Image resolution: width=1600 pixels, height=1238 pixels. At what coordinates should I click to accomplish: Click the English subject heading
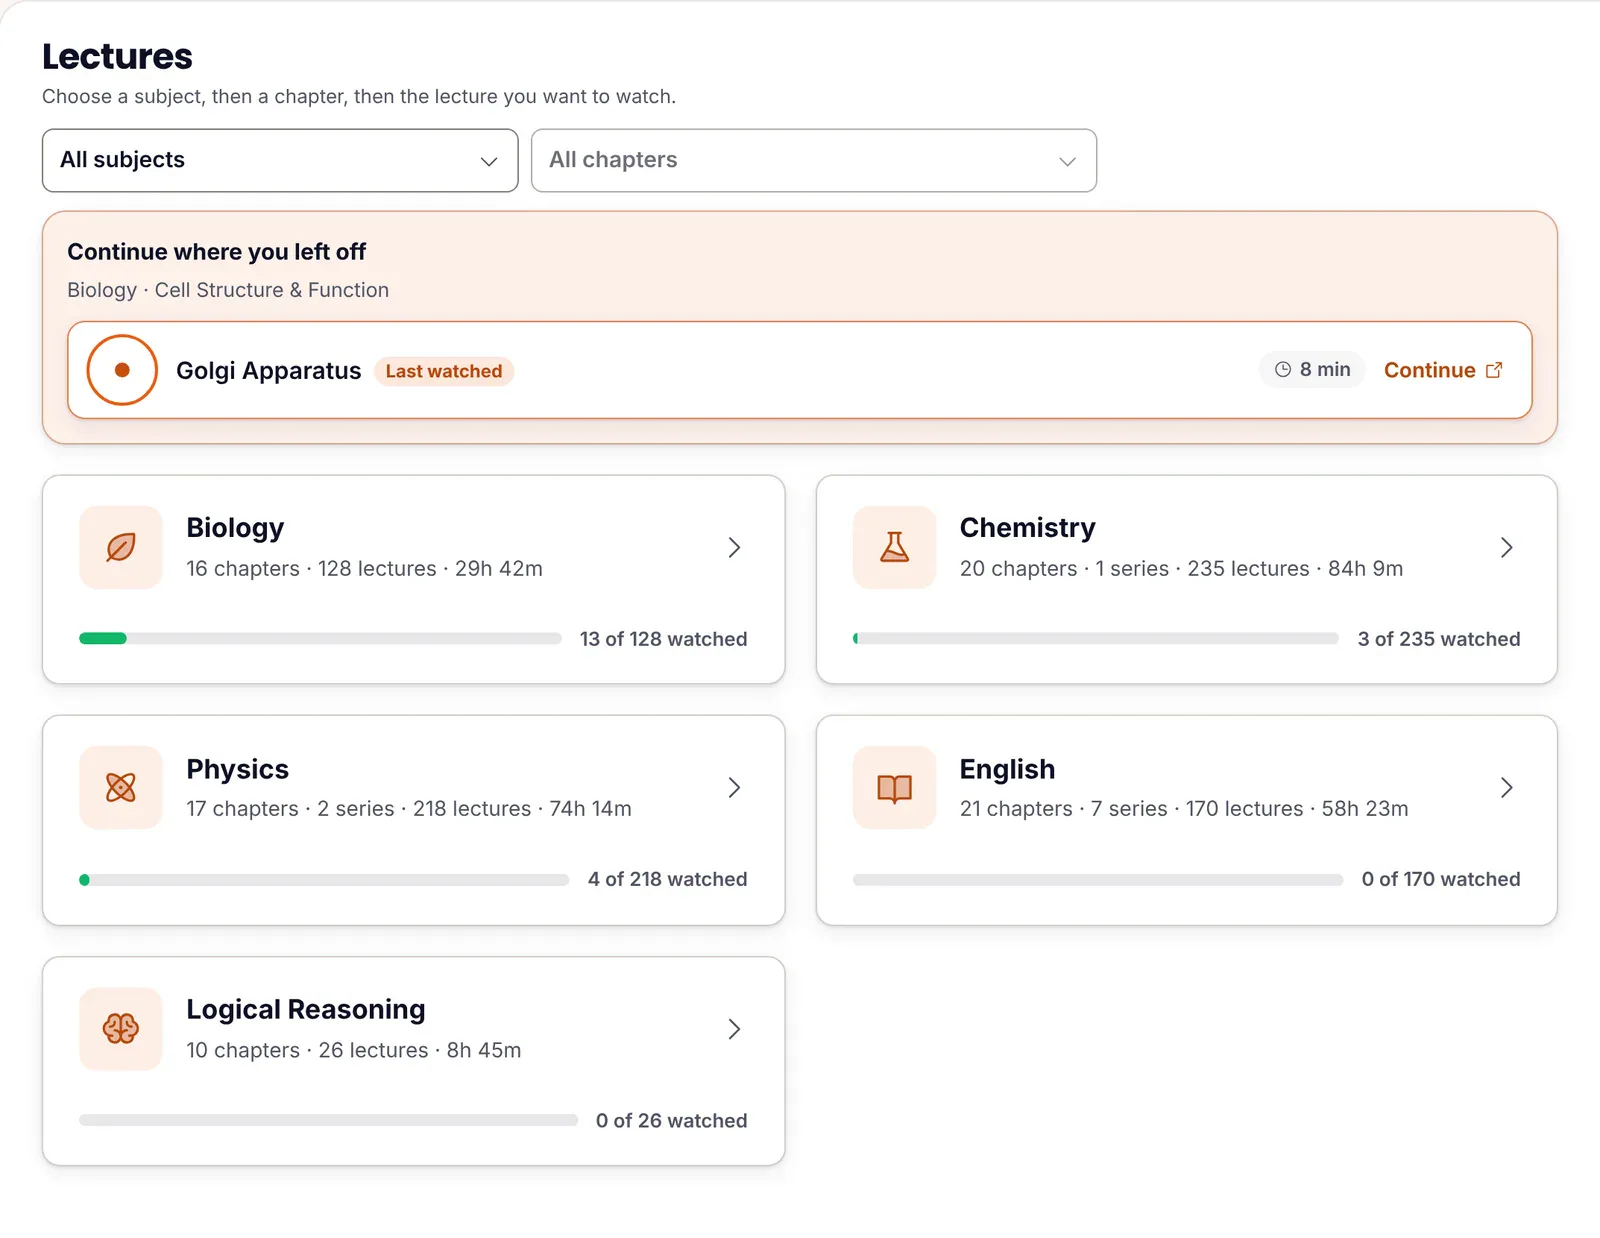[x=1007, y=768]
